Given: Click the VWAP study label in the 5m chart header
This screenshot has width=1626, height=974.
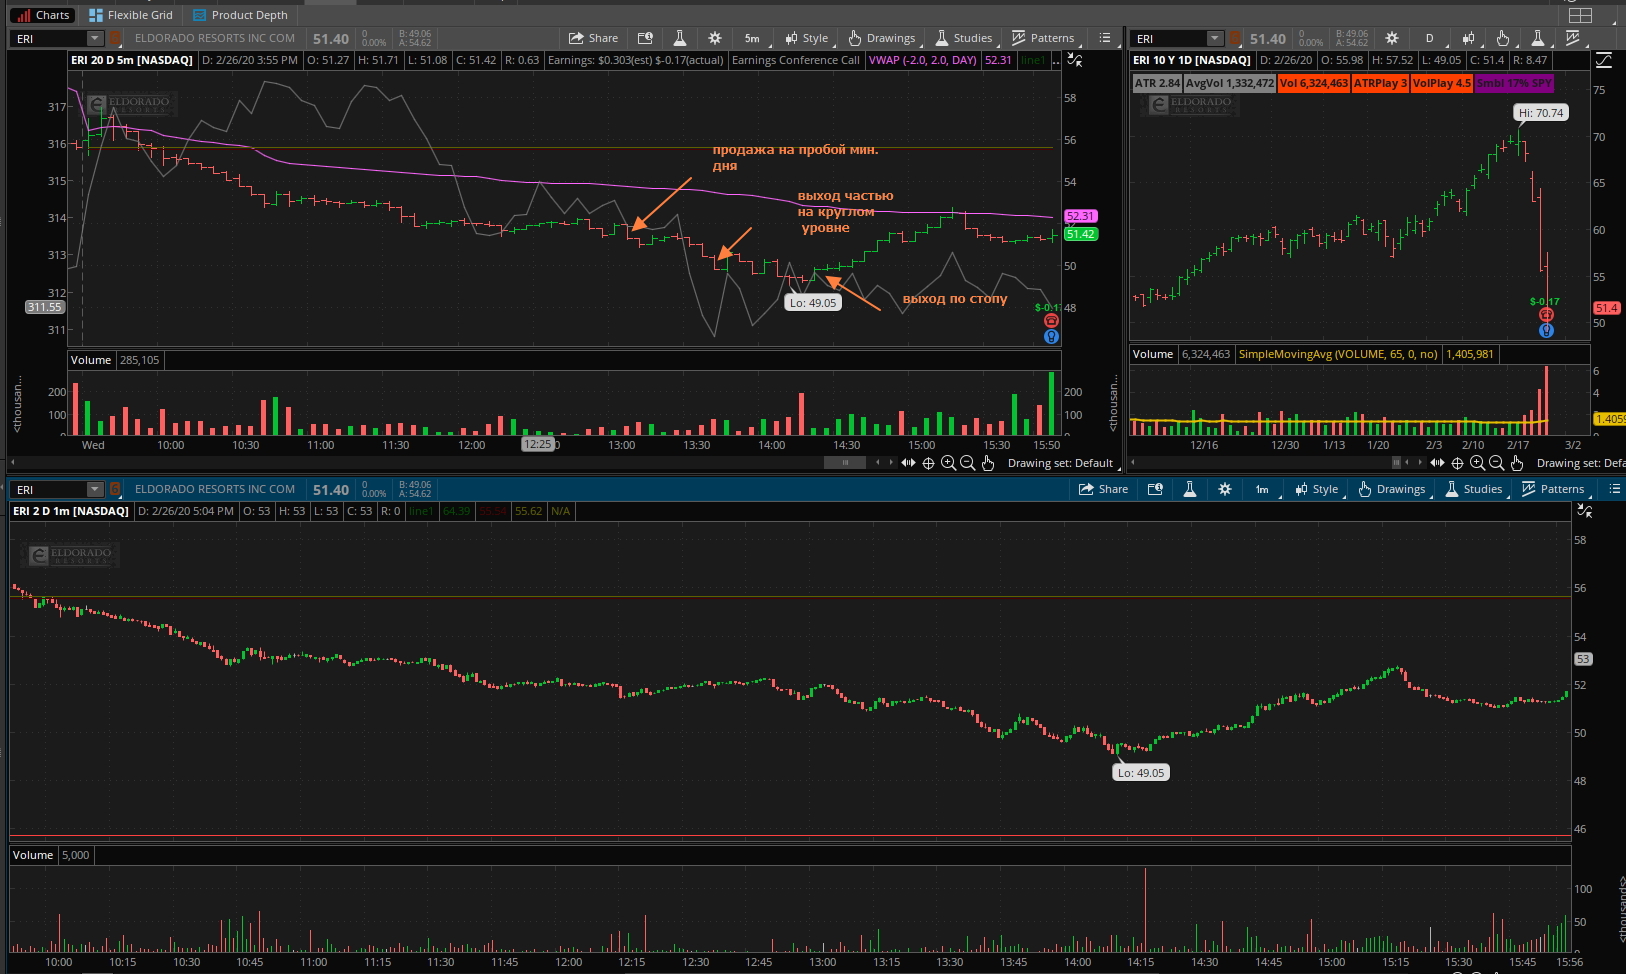Looking at the screenshot, I should click(922, 60).
